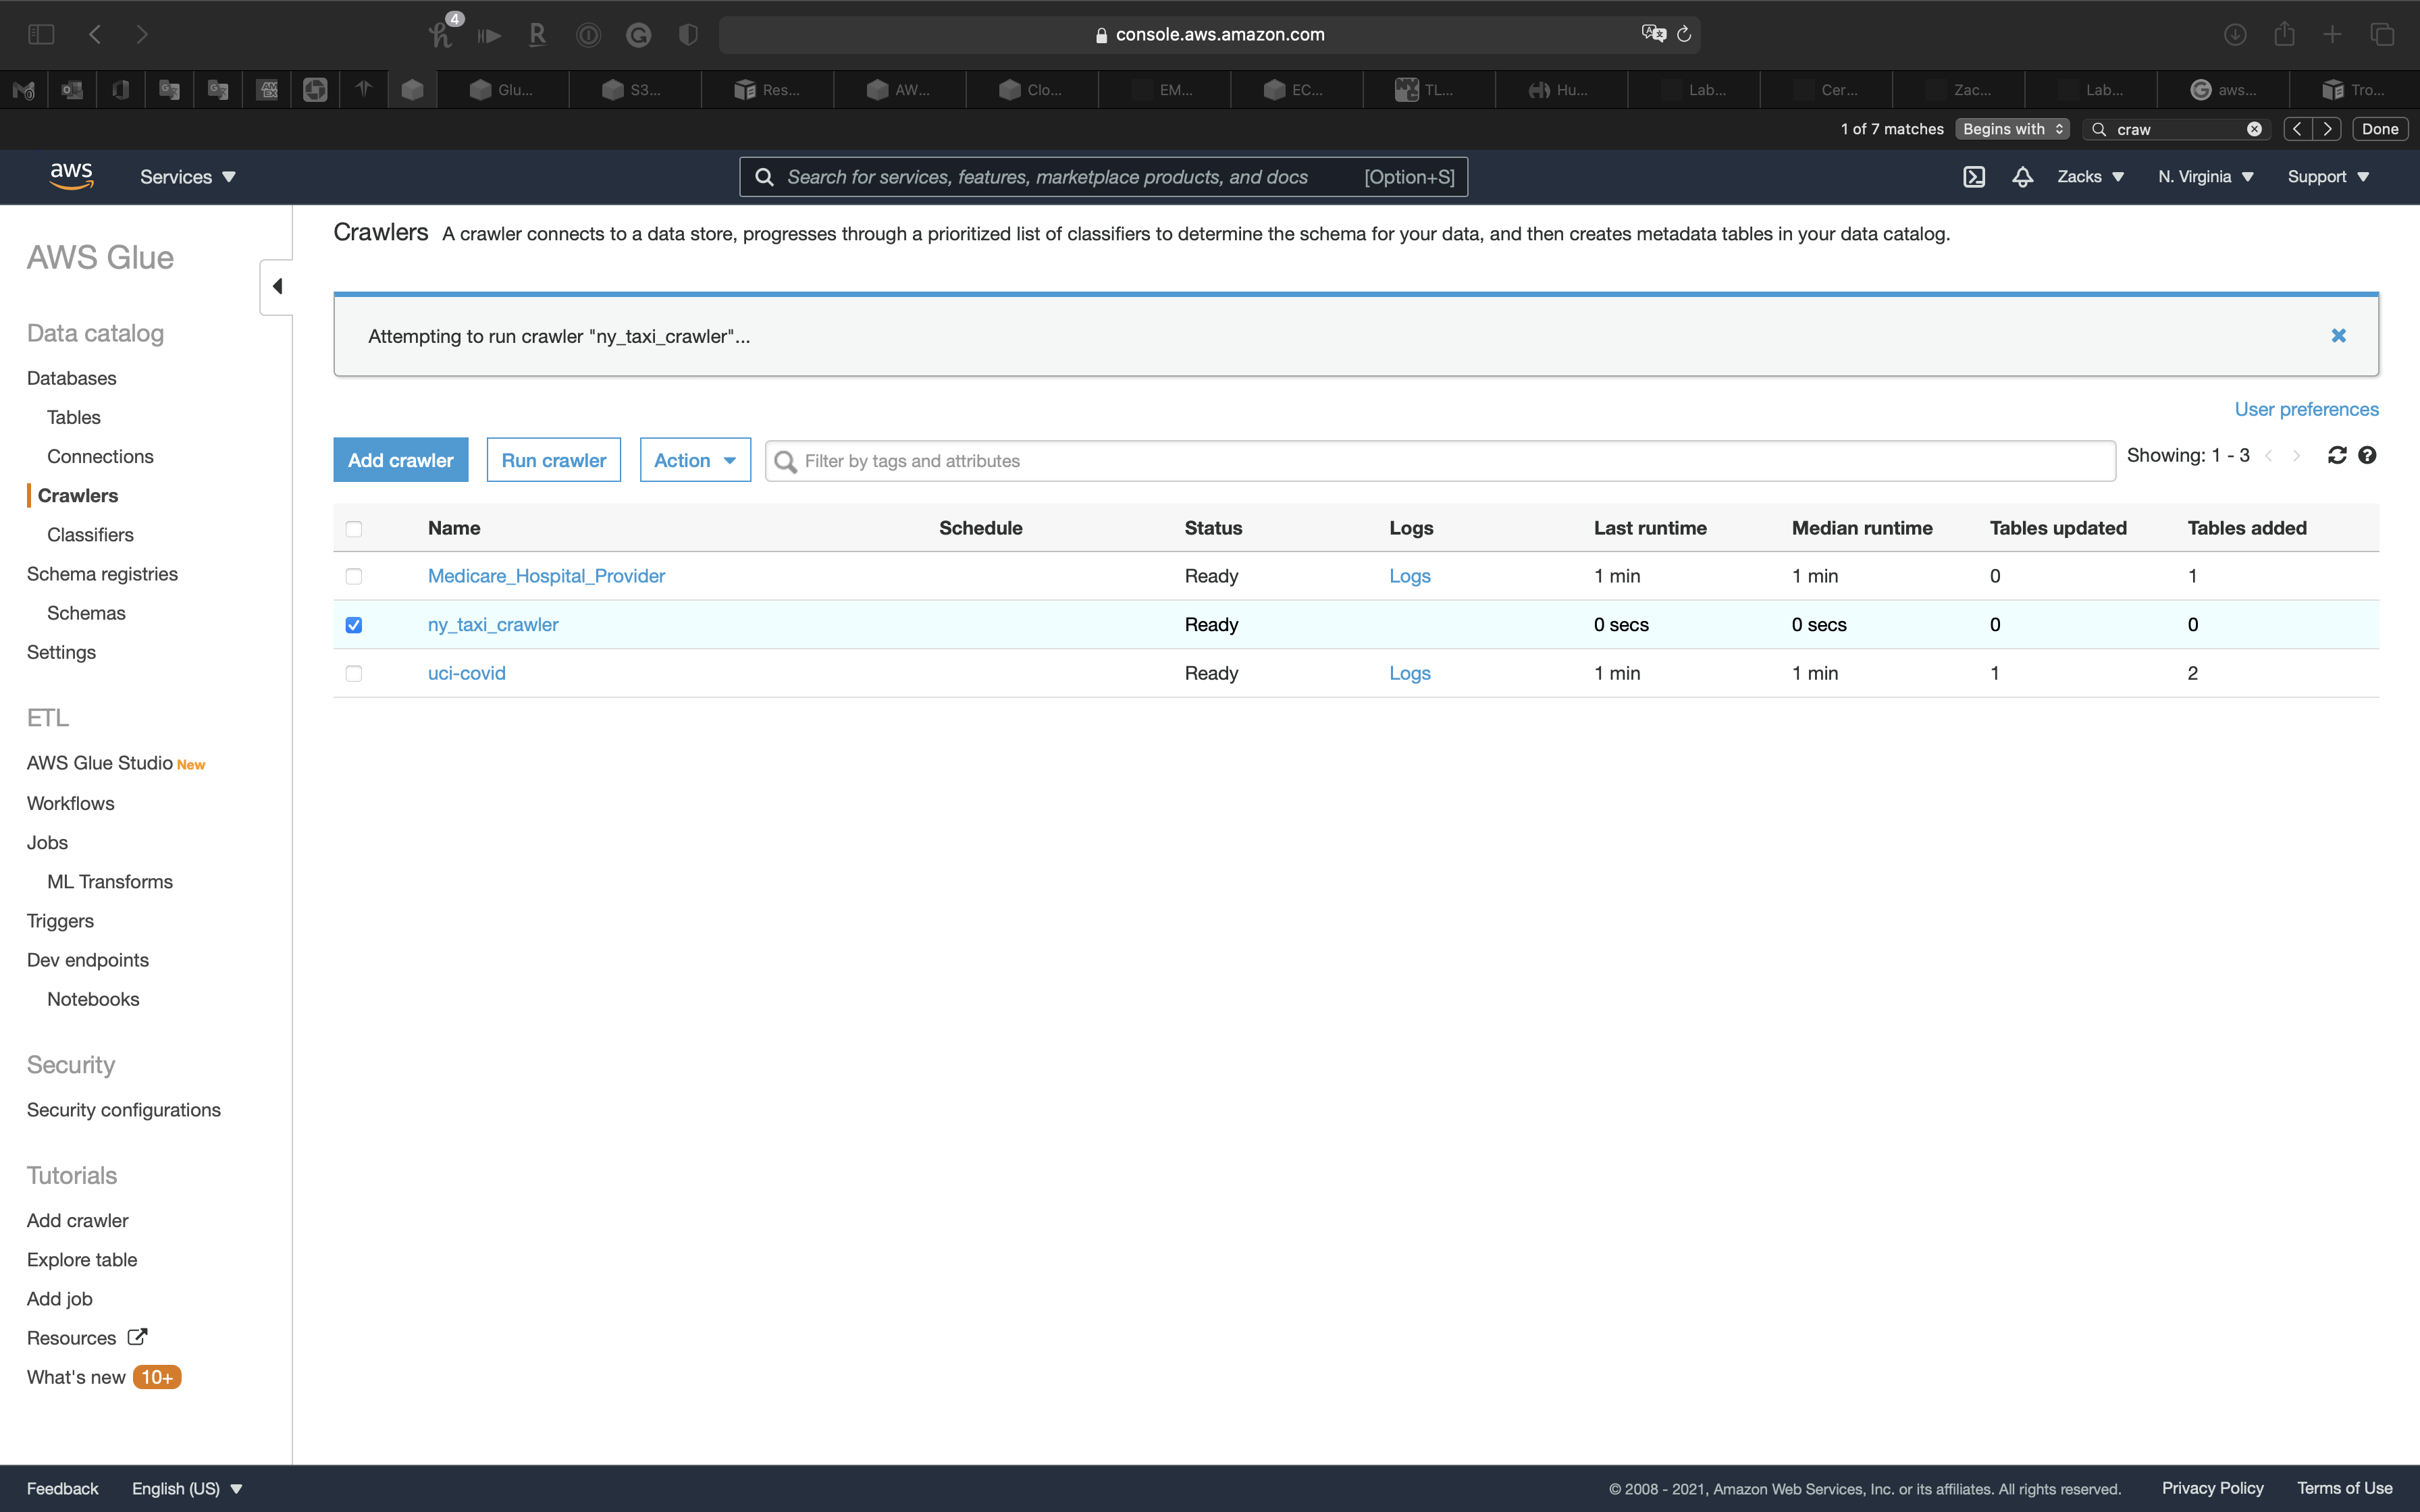Open the notifications bell icon
This screenshot has height=1512, width=2420.
(x=2022, y=177)
